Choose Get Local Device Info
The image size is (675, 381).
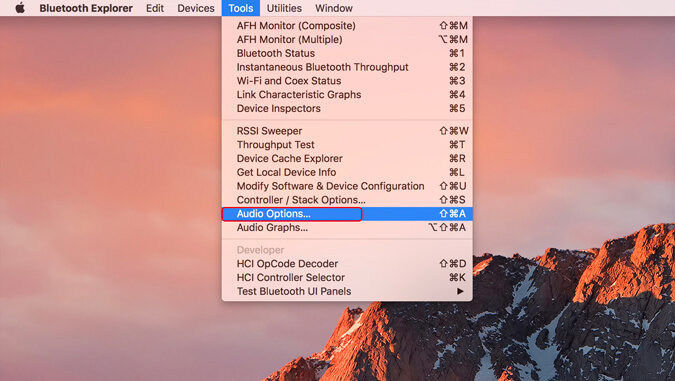click(x=347, y=172)
